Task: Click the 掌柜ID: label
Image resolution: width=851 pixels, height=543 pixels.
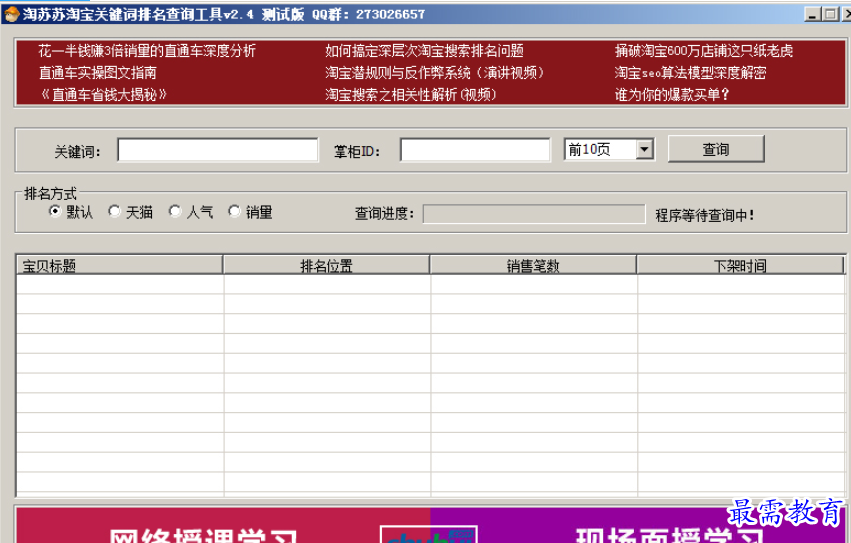Action: [357, 151]
